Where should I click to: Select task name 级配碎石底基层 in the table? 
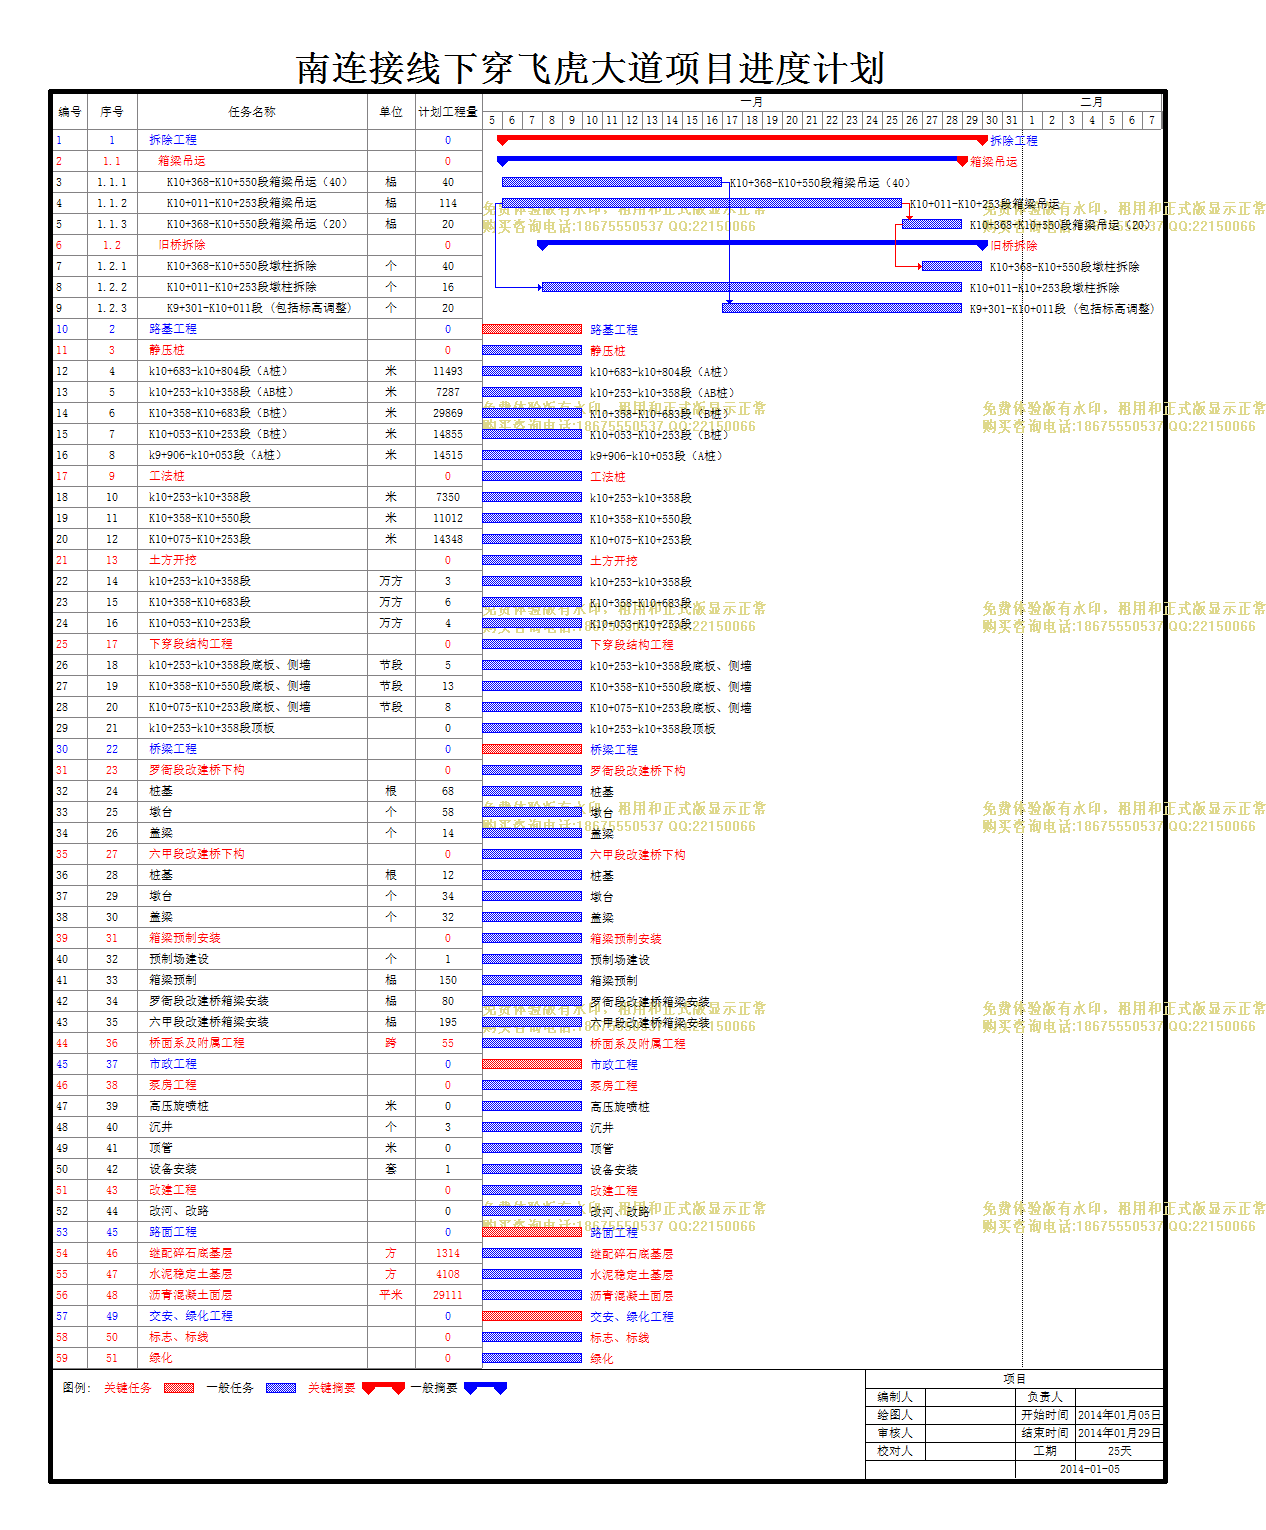point(191,1253)
